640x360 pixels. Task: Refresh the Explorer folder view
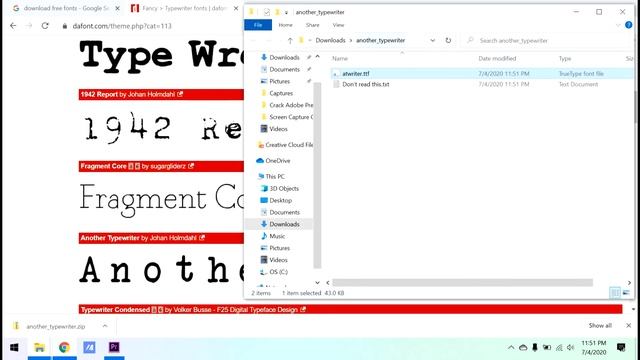point(448,40)
